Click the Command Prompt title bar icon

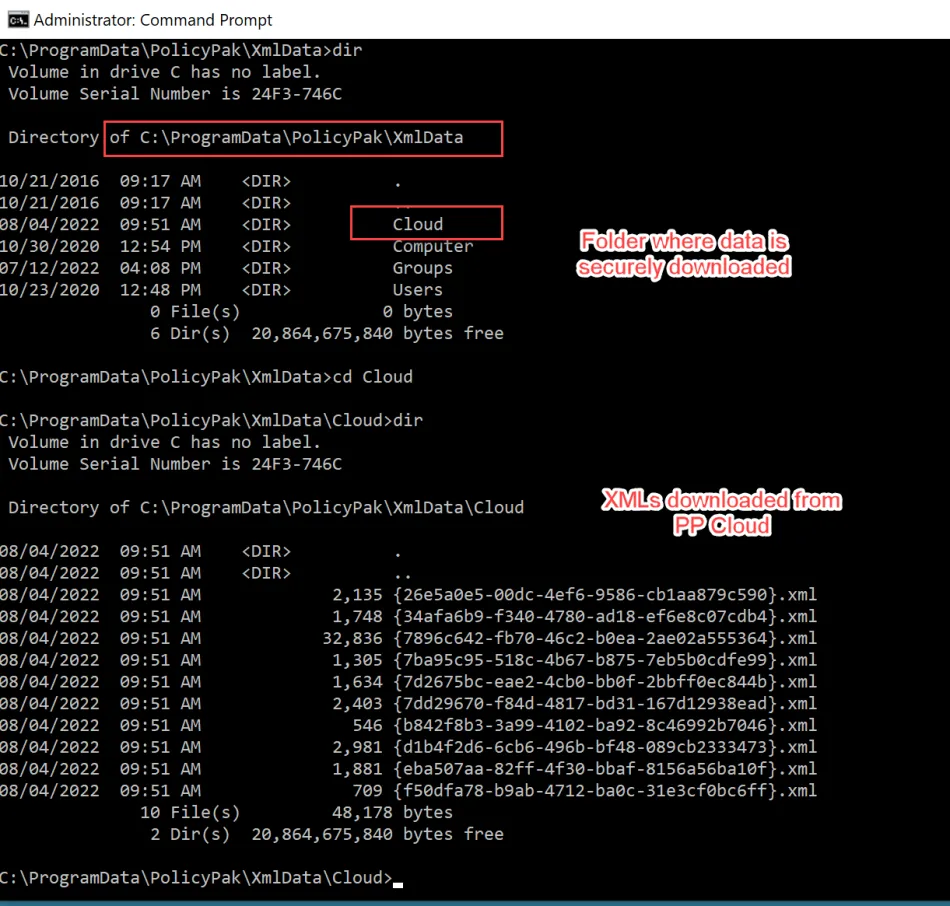(x=18, y=20)
